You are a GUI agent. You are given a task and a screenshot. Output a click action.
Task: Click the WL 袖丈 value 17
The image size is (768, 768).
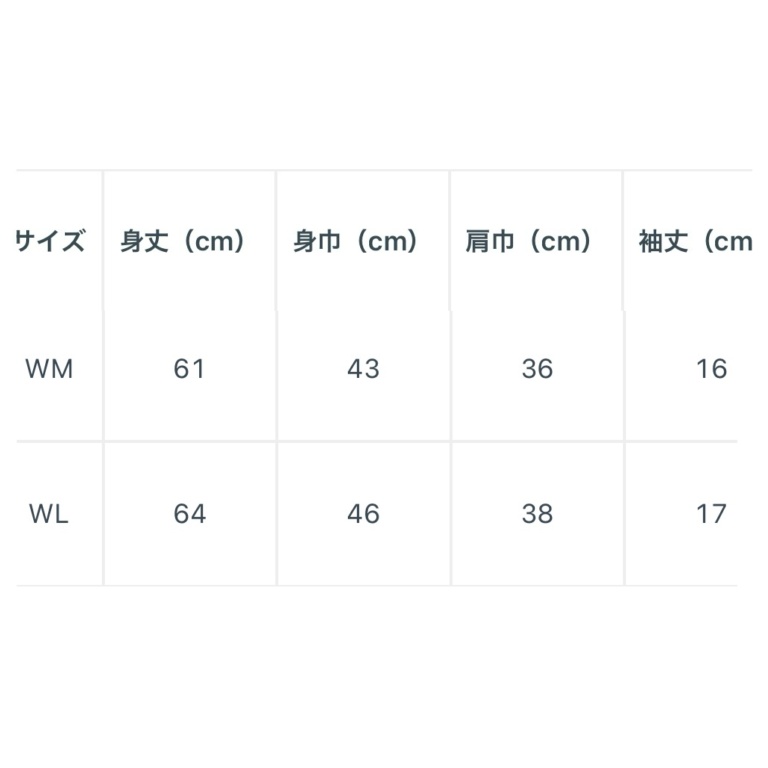point(711,514)
